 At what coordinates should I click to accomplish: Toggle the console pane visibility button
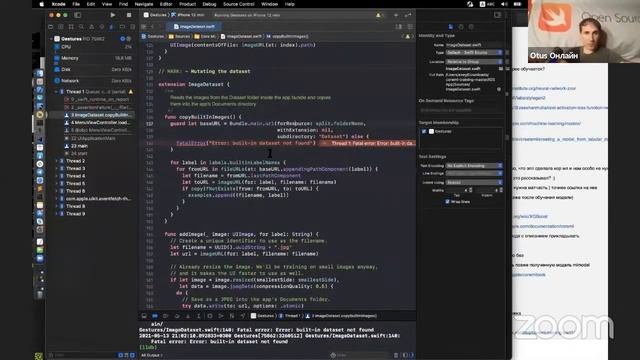coord(411,355)
